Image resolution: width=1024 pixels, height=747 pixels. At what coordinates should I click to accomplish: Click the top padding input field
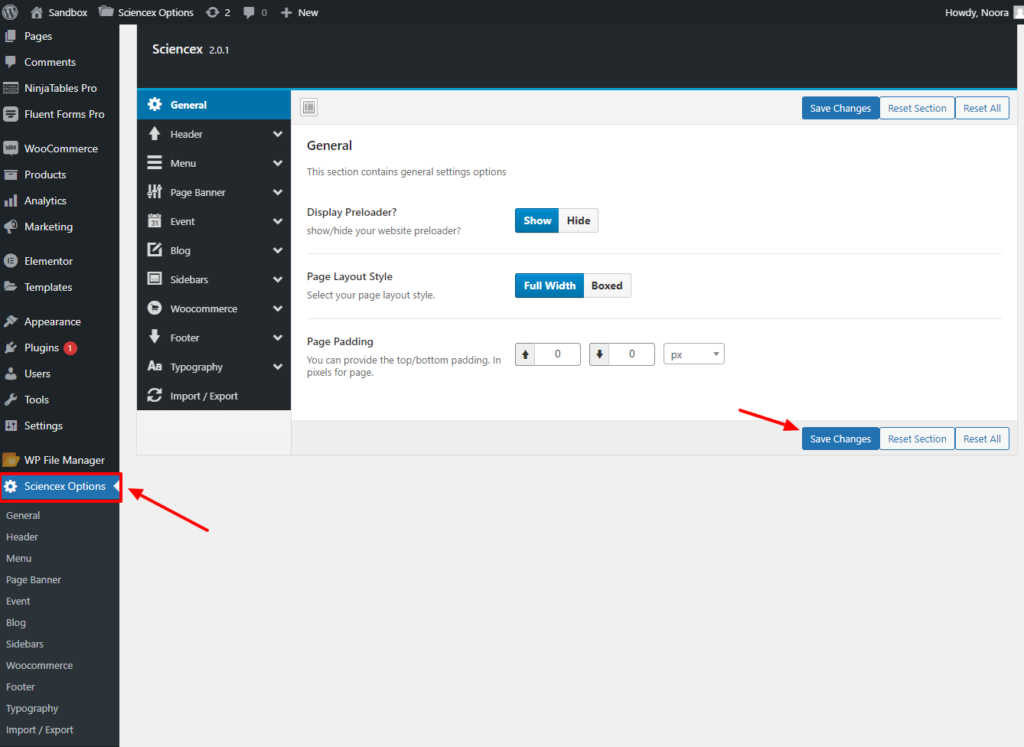pyautogui.click(x=558, y=354)
